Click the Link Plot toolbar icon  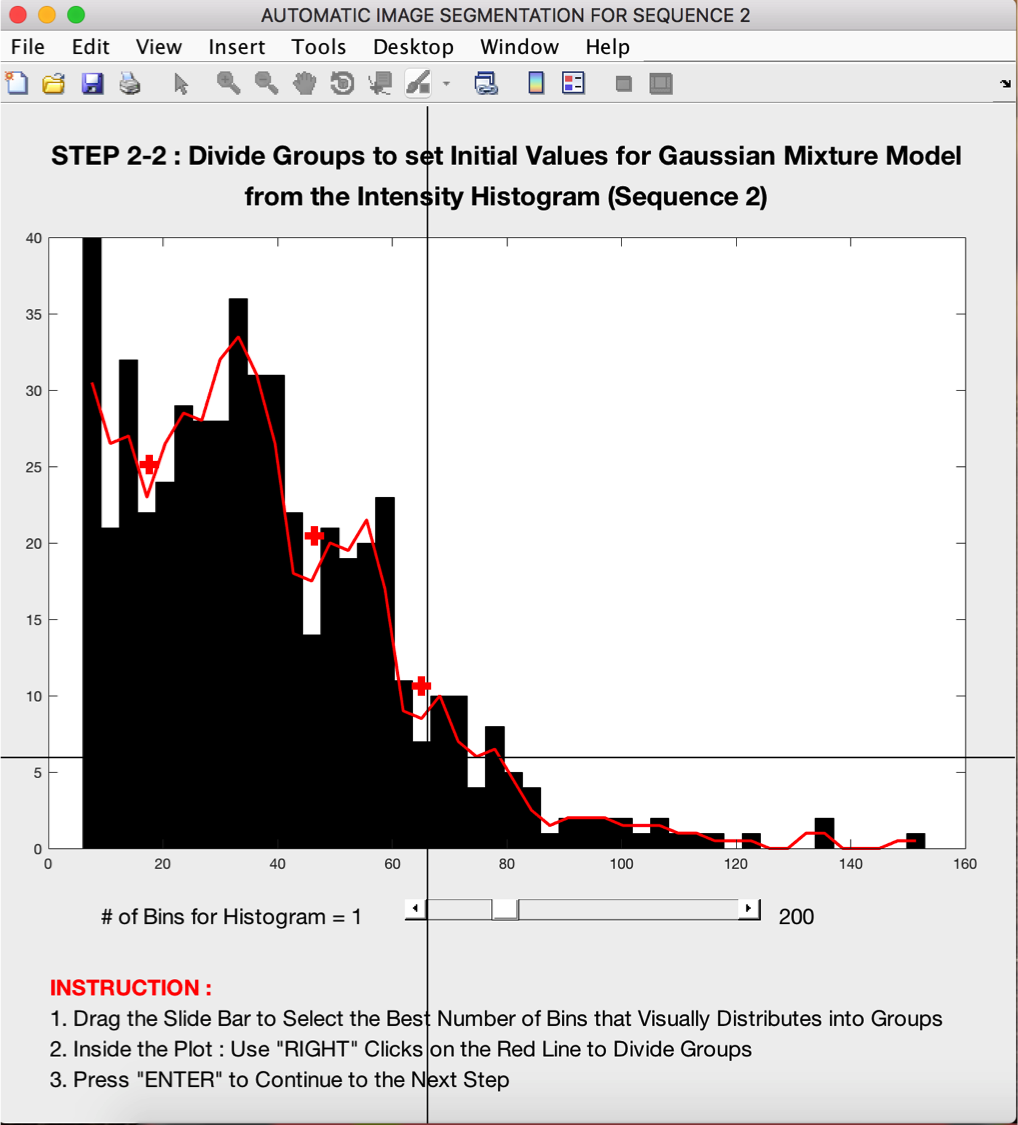click(x=486, y=84)
